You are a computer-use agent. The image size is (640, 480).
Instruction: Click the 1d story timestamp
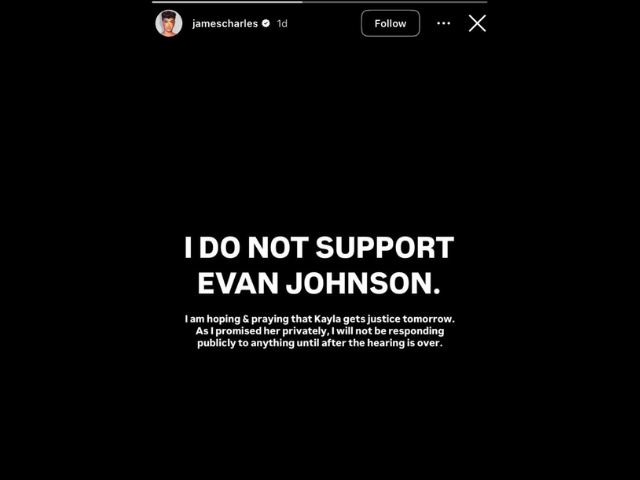pyautogui.click(x=282, y=24)
